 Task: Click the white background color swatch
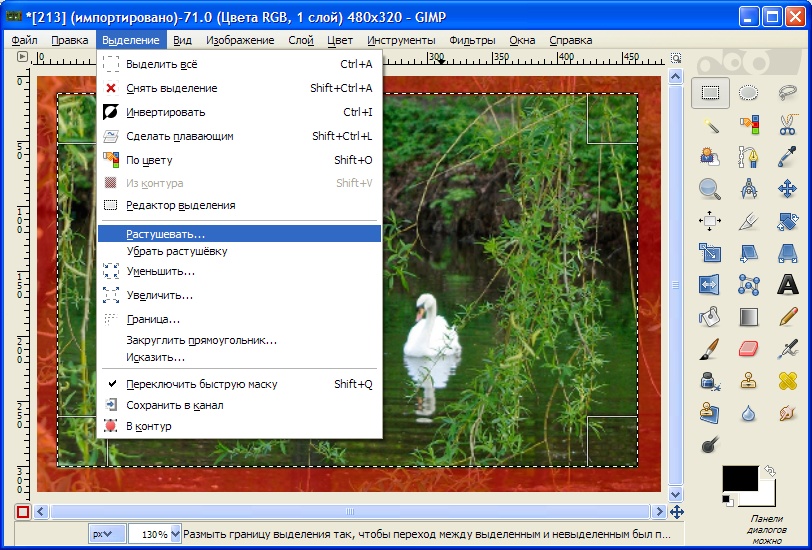[x=767, y=497]
